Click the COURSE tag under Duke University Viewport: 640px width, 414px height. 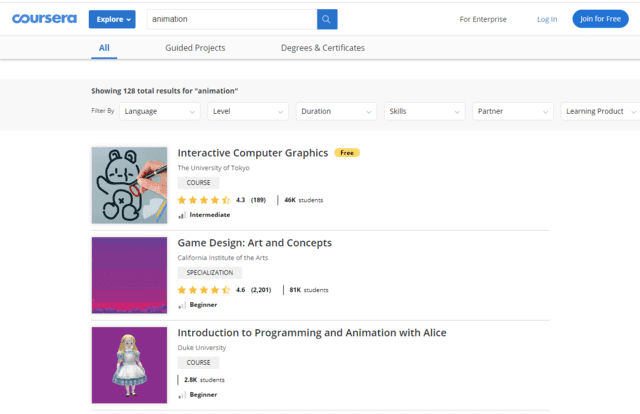click(198, 363)
